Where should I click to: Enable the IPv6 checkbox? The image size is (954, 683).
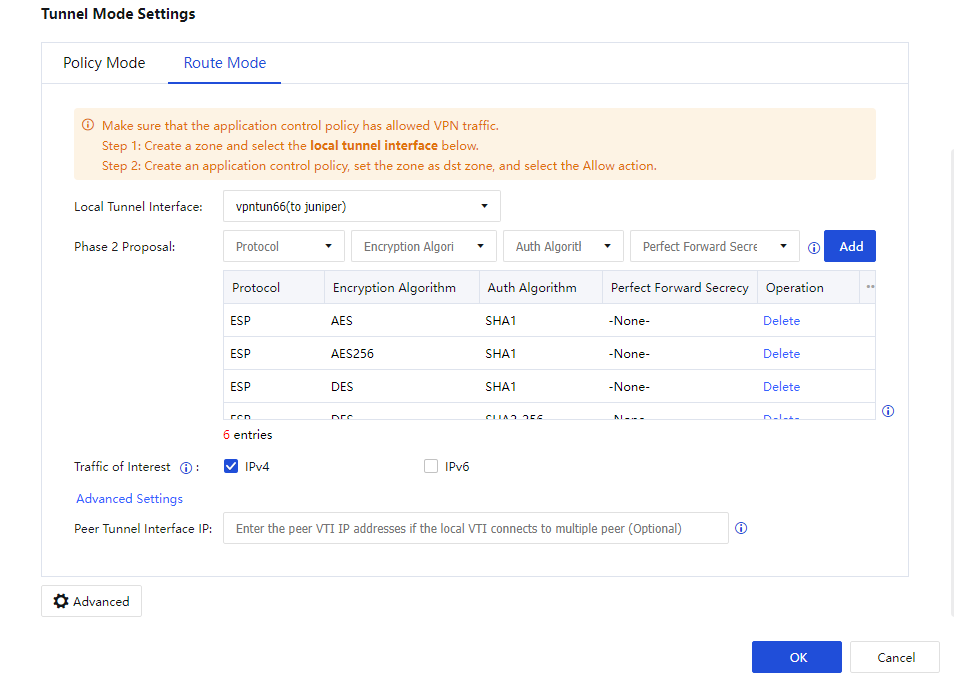(x=431, y=466)
